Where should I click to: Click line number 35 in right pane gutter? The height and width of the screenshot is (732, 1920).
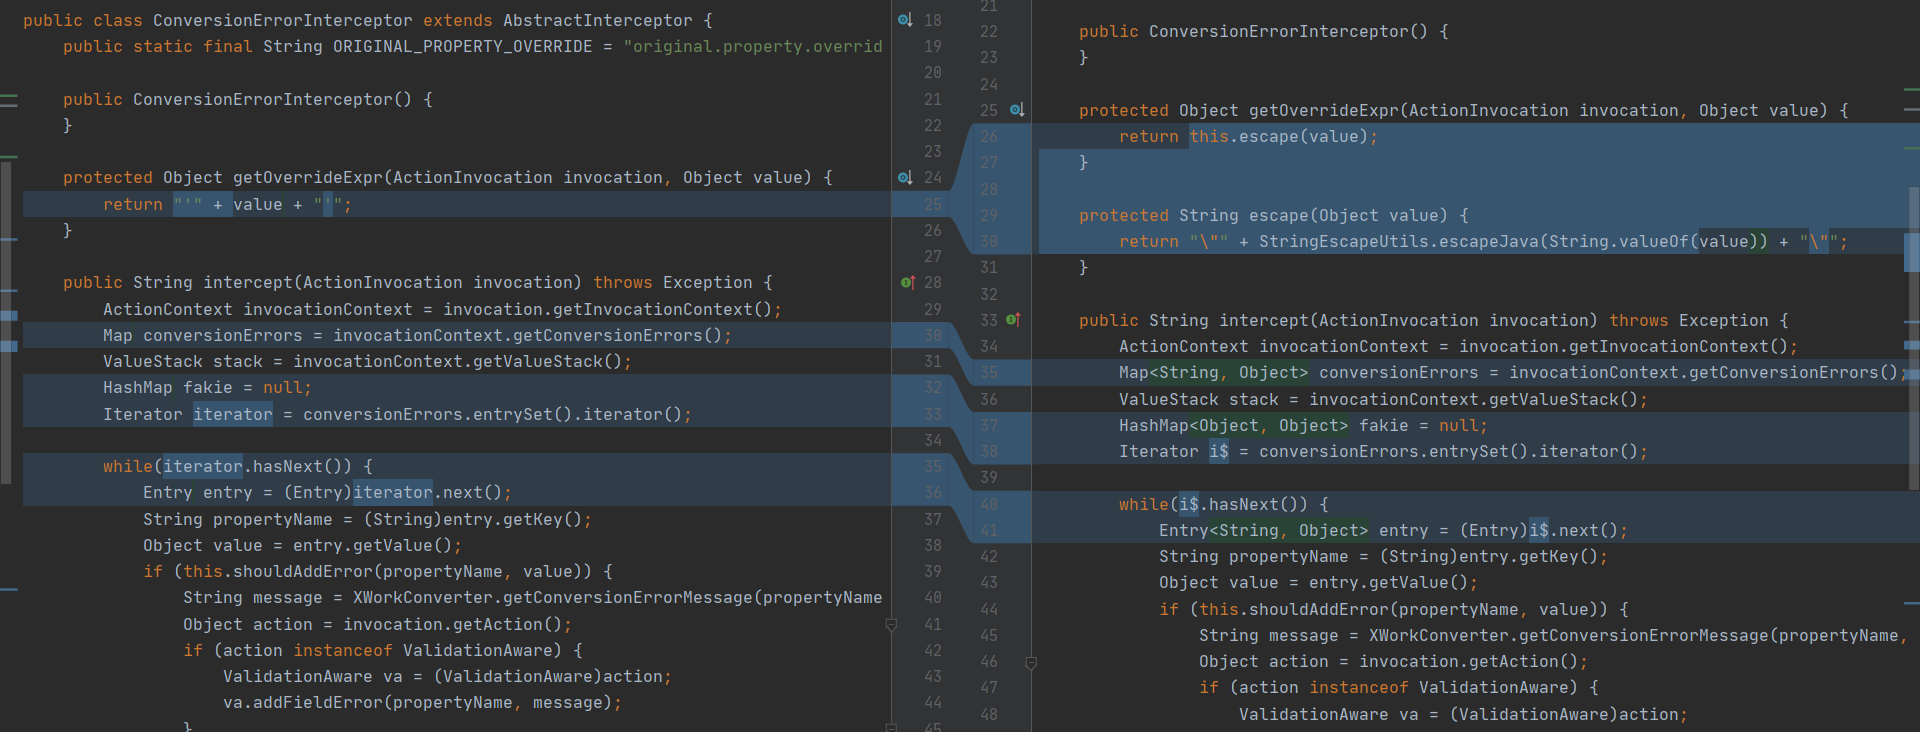988,373
